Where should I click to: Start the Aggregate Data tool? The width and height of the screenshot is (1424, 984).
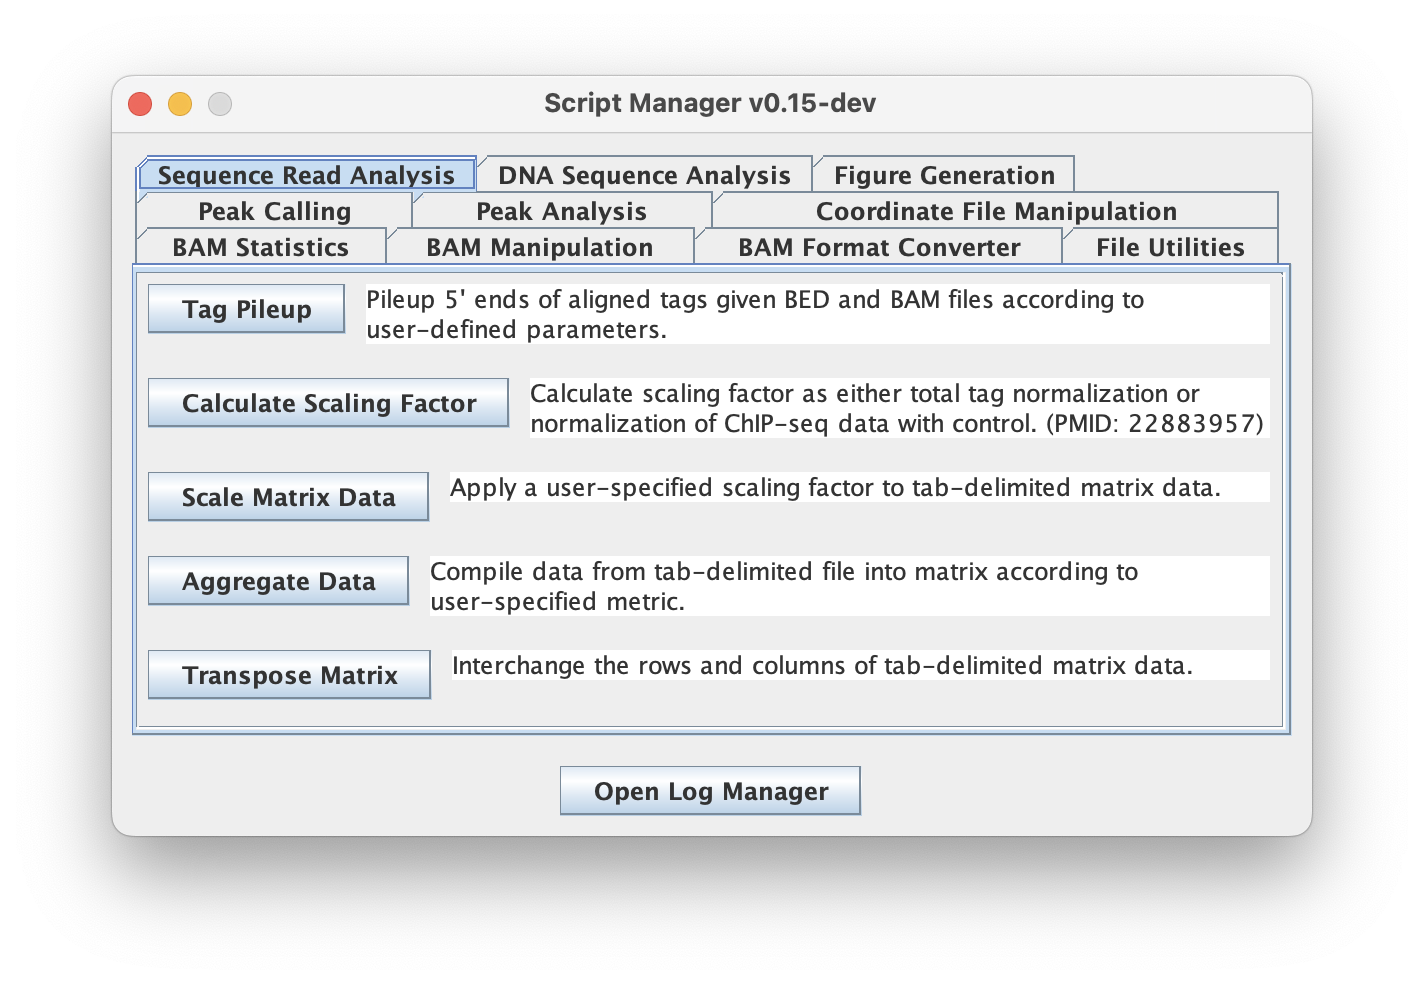278,581
